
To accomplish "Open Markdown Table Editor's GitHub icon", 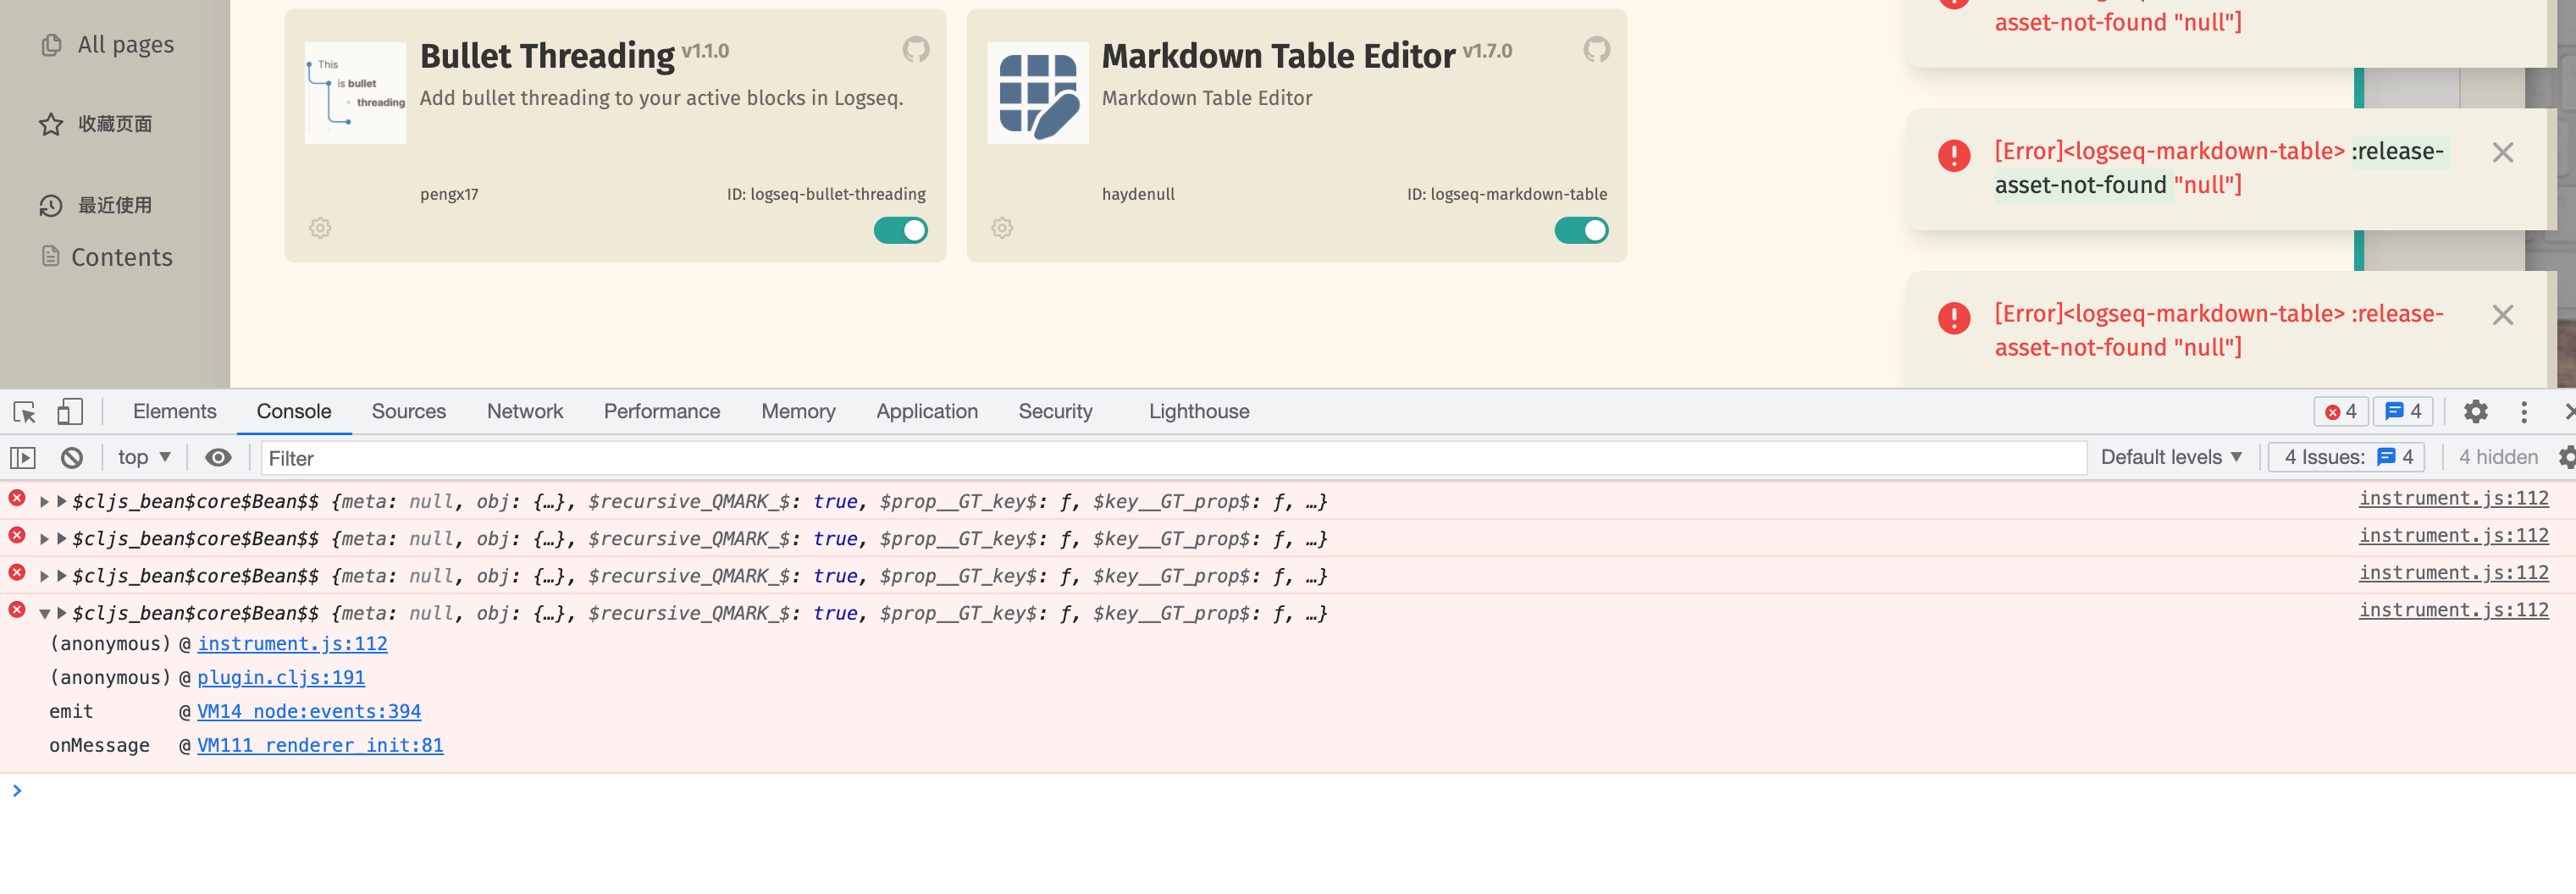I will pyautogui.click(x=1596, y=49).
